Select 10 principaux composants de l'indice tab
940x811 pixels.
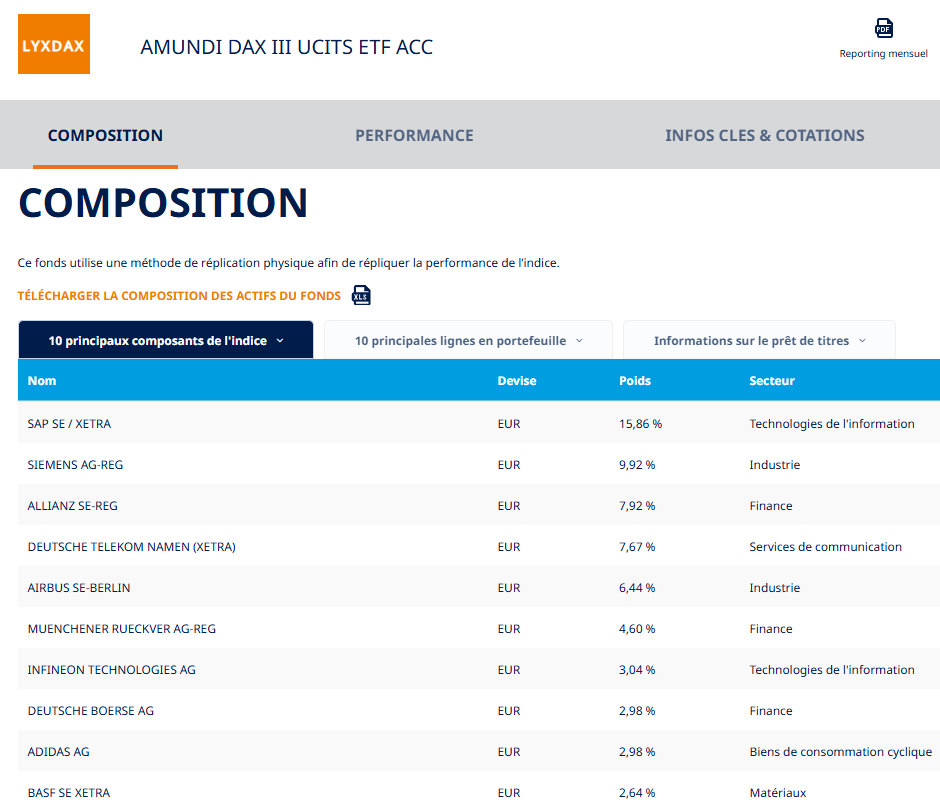pos(165,340)
